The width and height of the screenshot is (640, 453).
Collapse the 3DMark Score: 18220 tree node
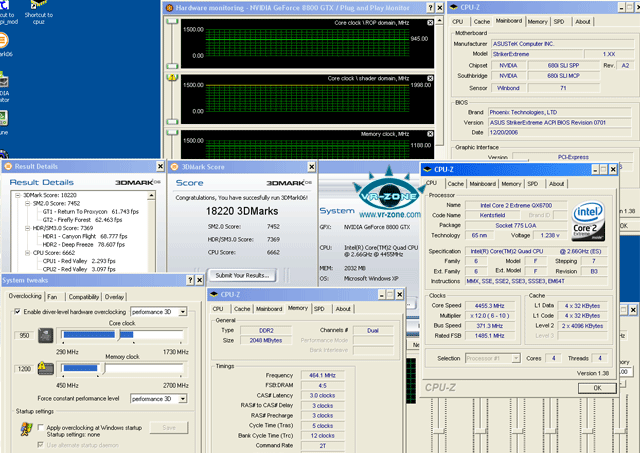tap(18, 195)
